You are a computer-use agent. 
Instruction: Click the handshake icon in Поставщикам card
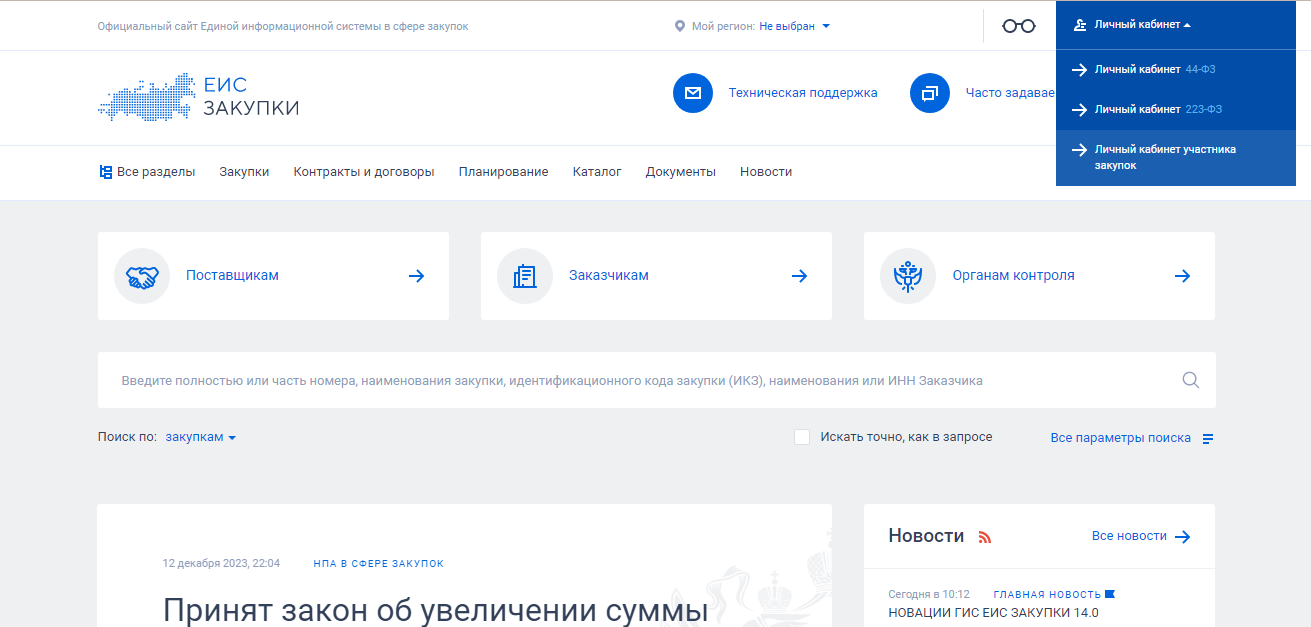pos(142,276)
